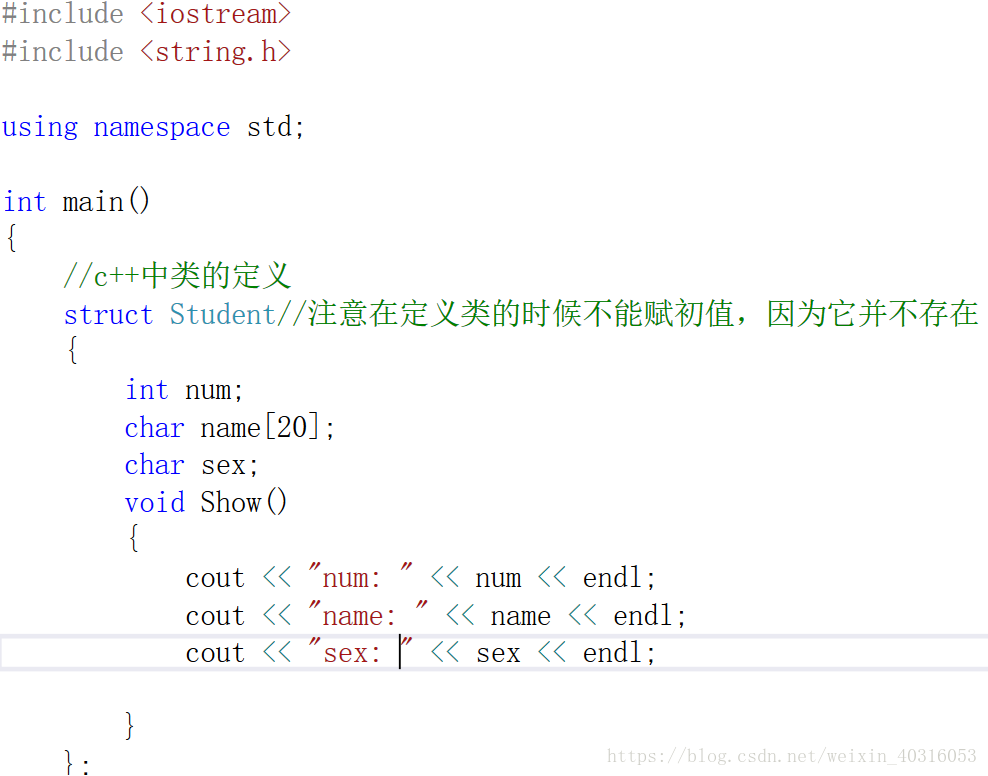Click the cout line printing "num: "

[421, 578]
